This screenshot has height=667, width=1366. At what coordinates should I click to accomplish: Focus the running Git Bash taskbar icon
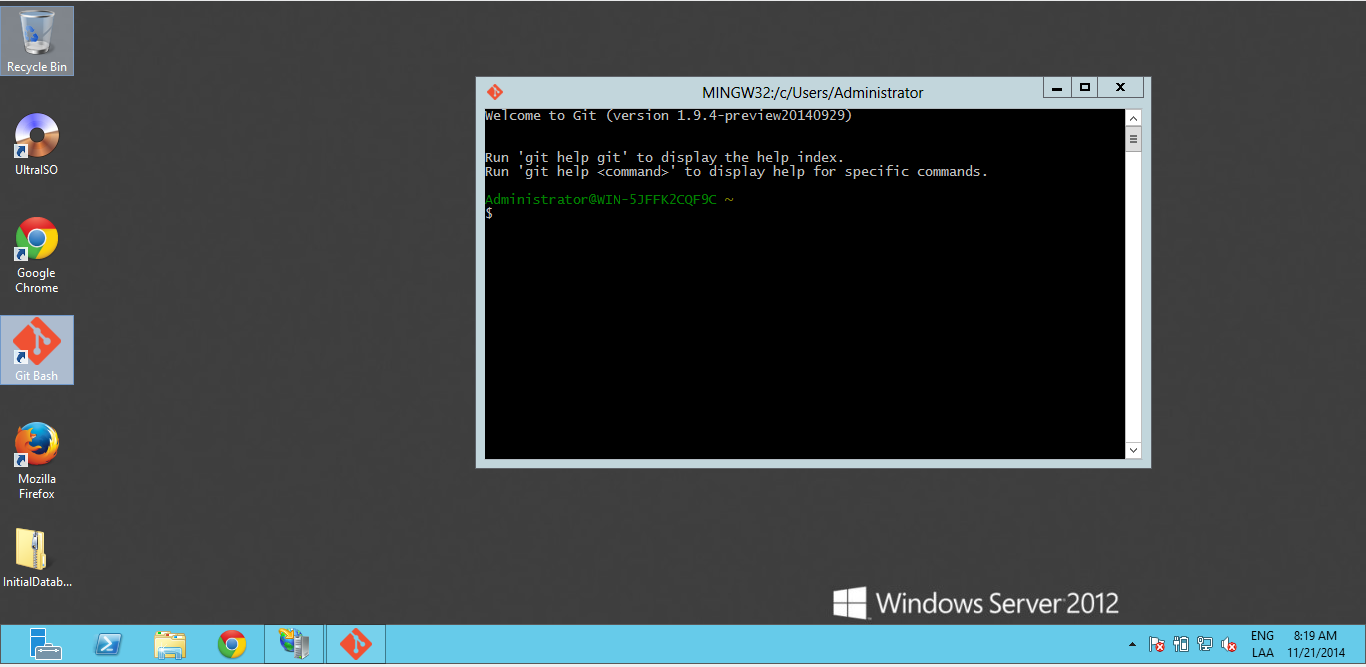click(x=355, y=644)
